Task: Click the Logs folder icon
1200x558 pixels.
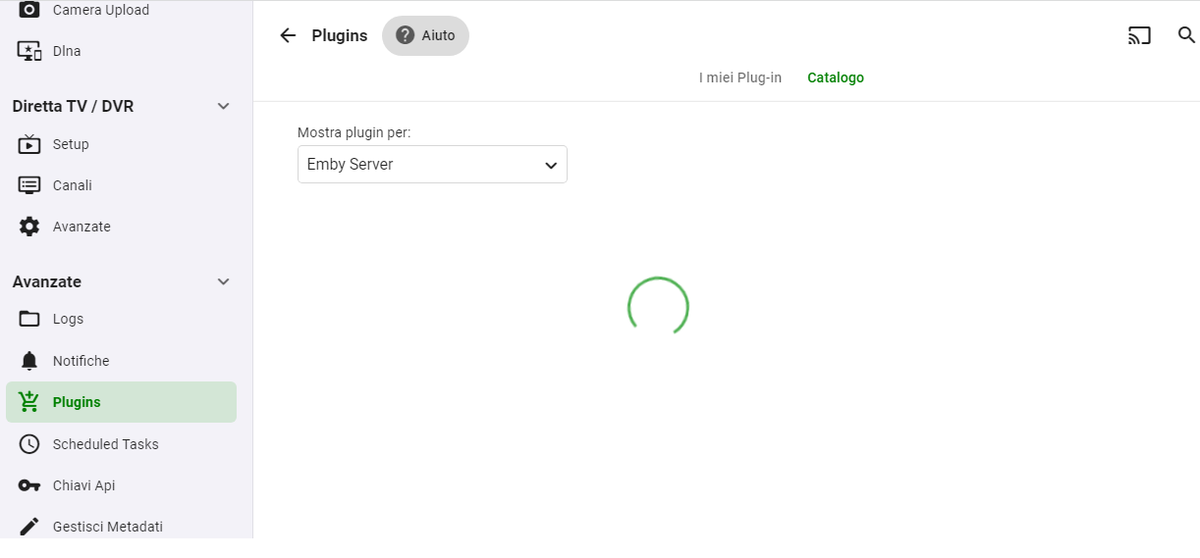Action: (x=30, y=319)
